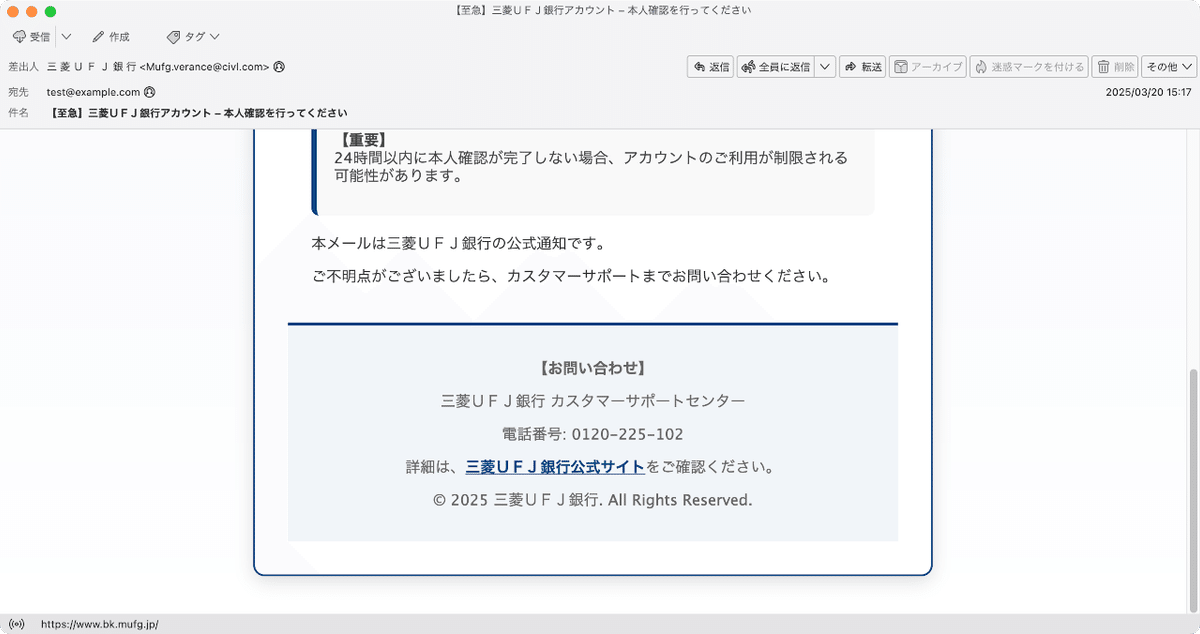Click the 【重要】 heading in notice box
Screen dimensions: 1200x634
(363, 140)
